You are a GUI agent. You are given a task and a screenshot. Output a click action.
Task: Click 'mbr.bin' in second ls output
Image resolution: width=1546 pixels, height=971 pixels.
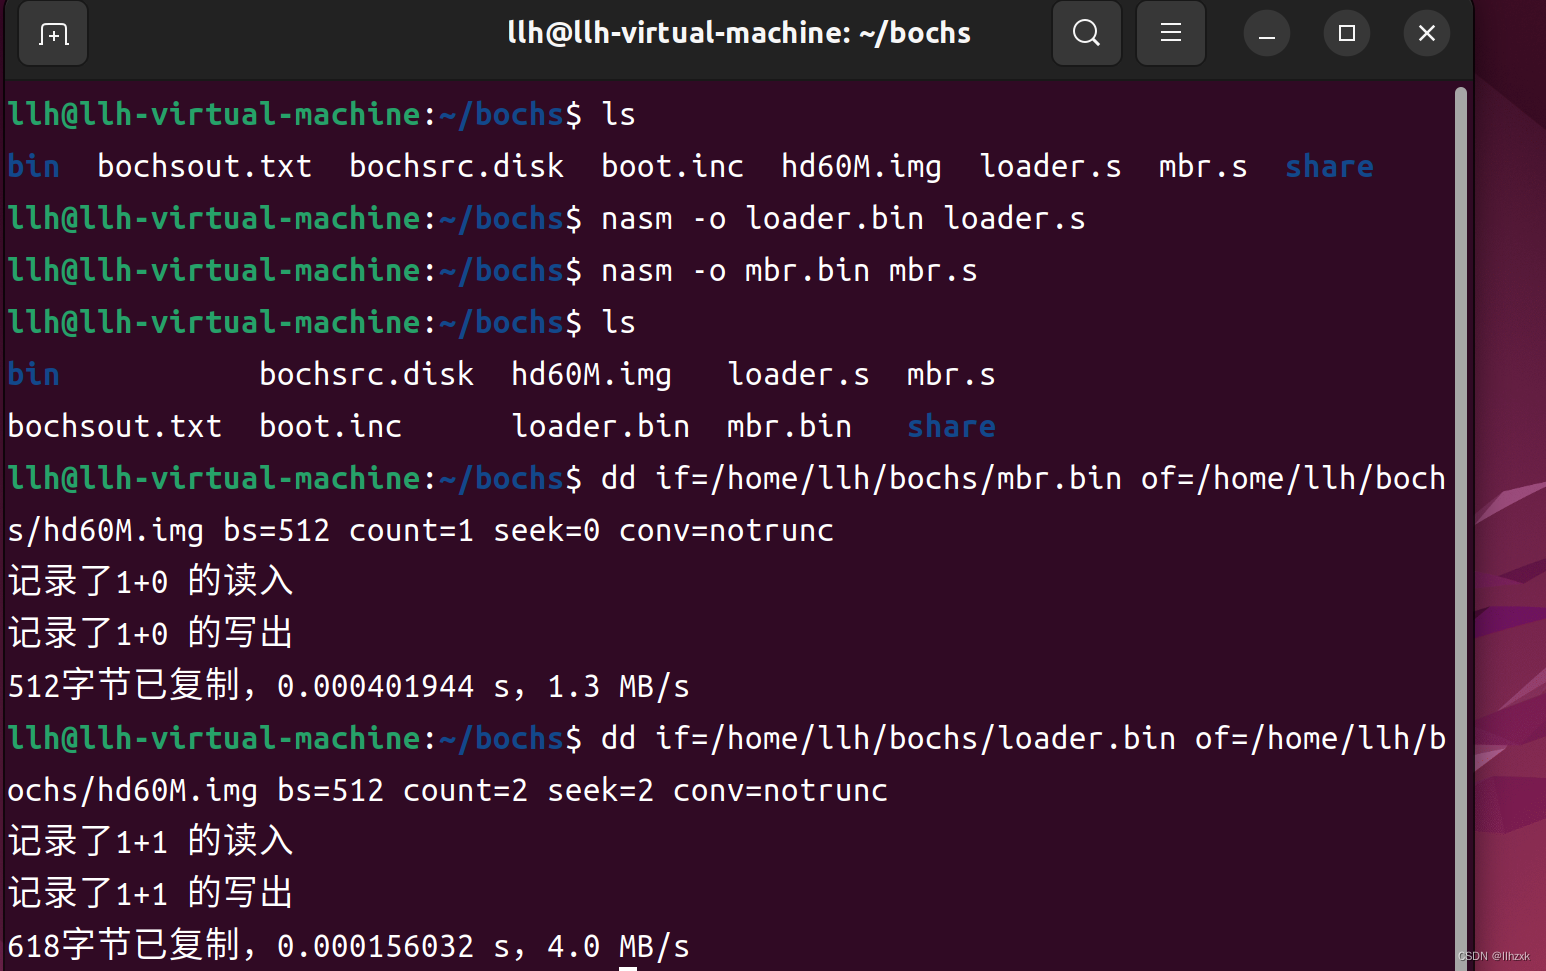(x=789, y=426)
